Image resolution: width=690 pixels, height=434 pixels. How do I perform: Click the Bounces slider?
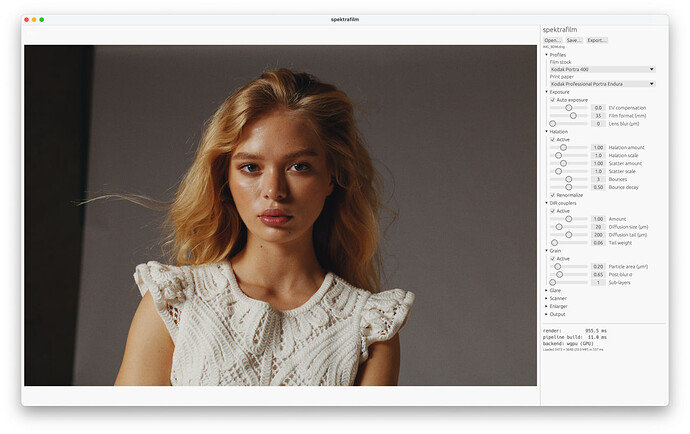[569, 179]
